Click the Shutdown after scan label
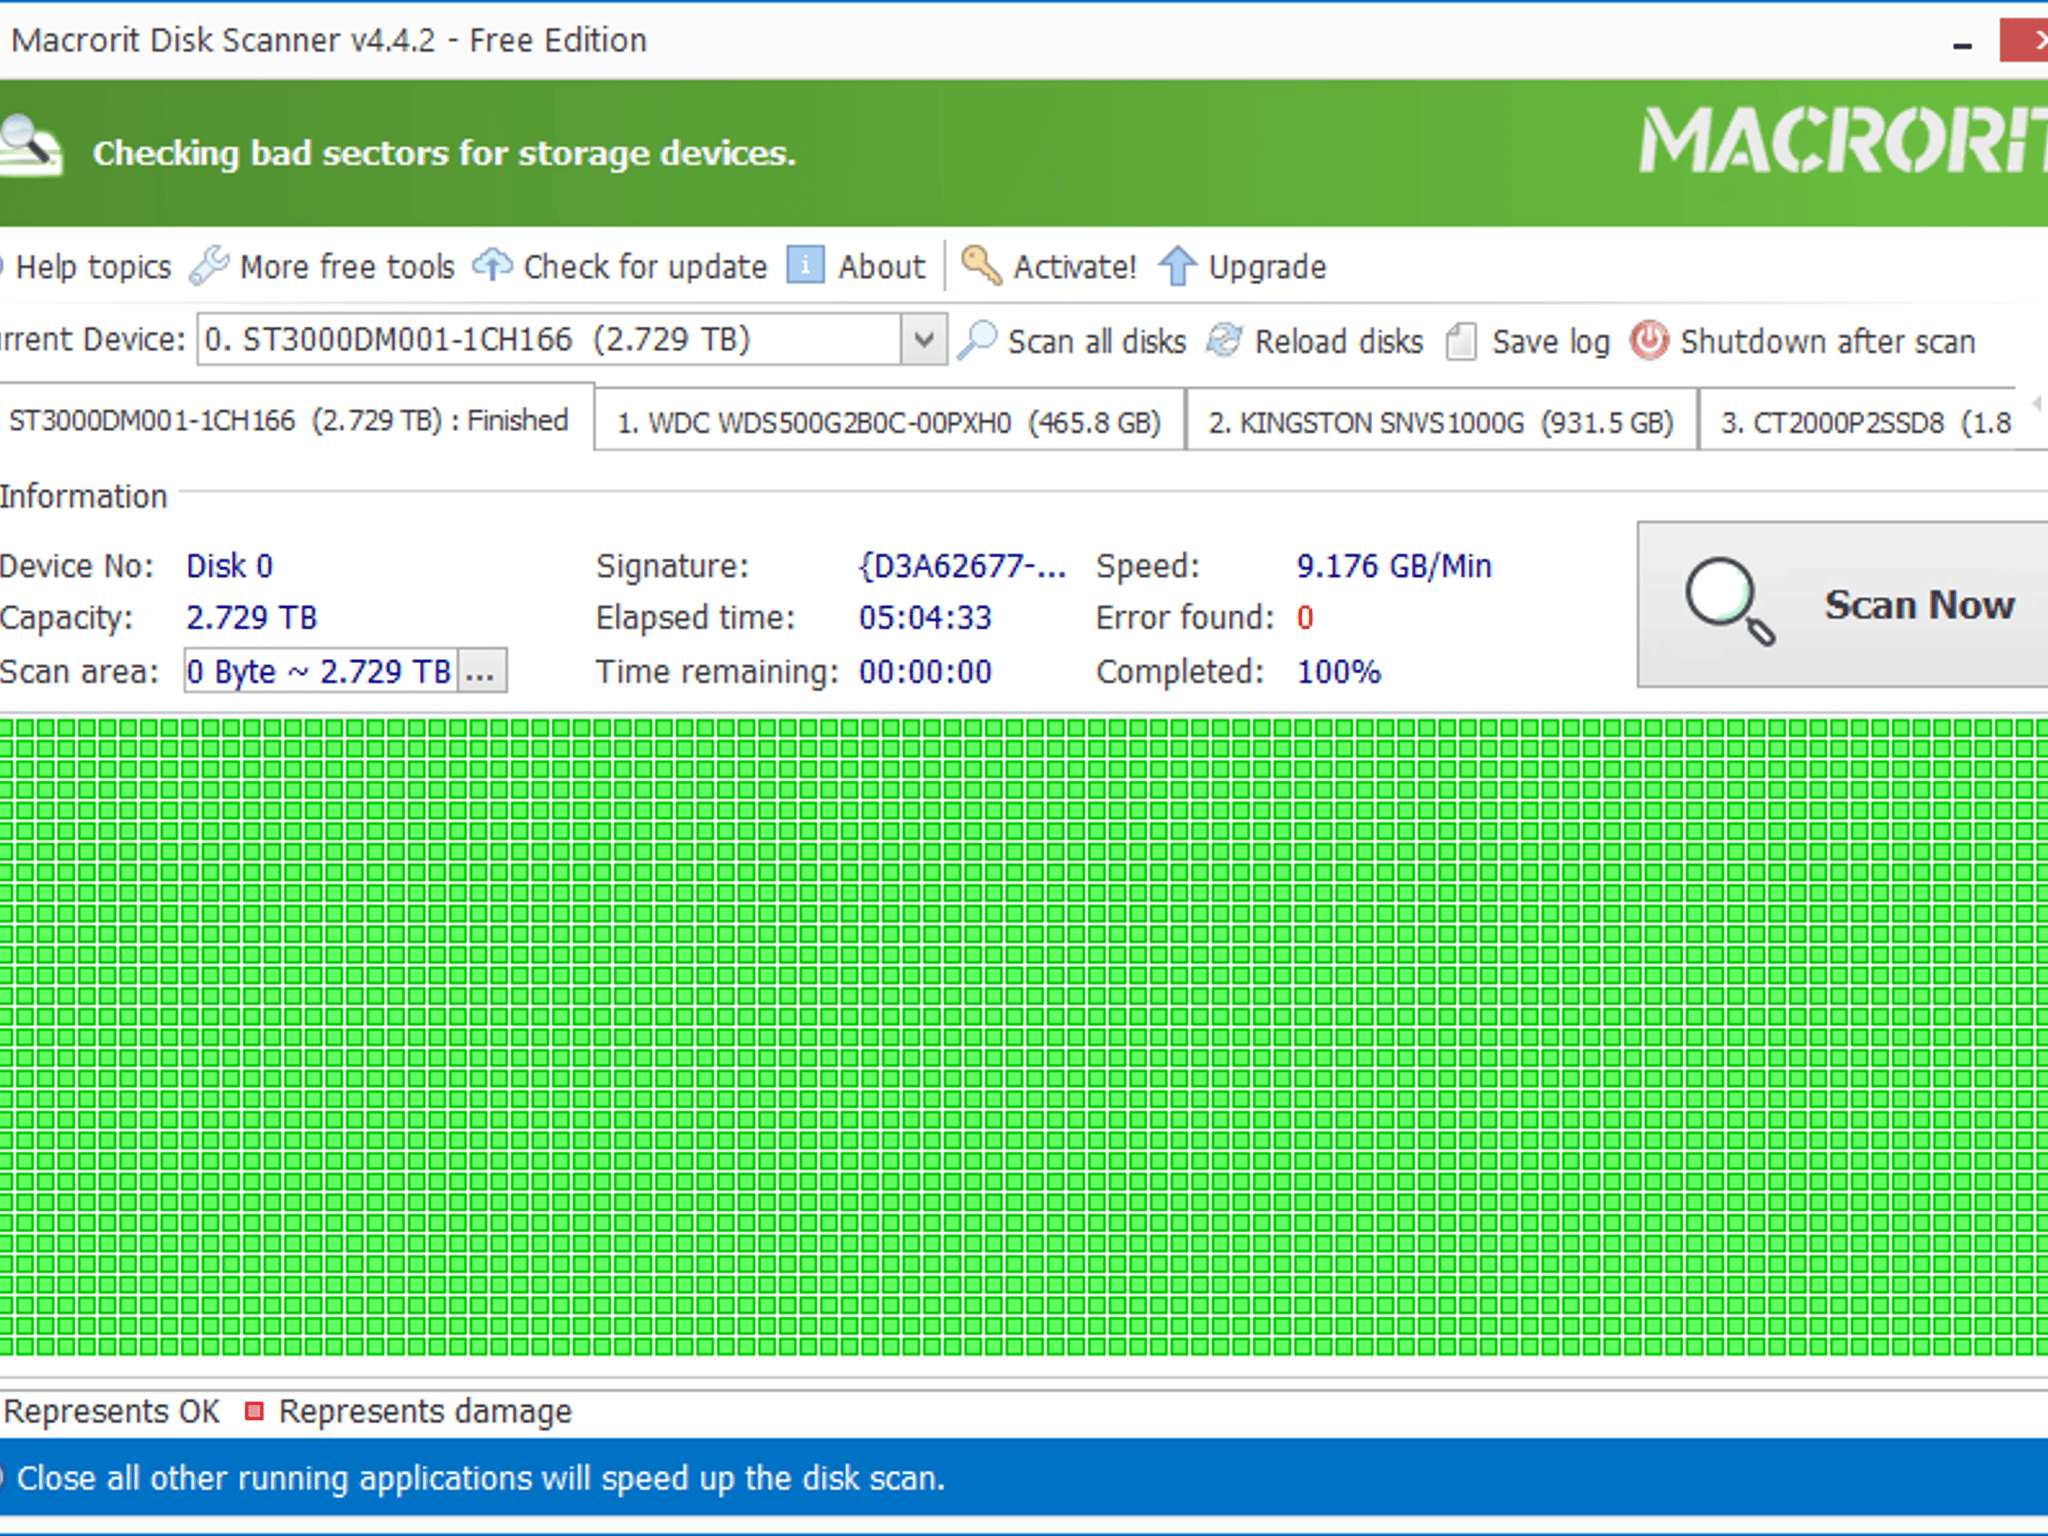 click(x=1828, y=341)
